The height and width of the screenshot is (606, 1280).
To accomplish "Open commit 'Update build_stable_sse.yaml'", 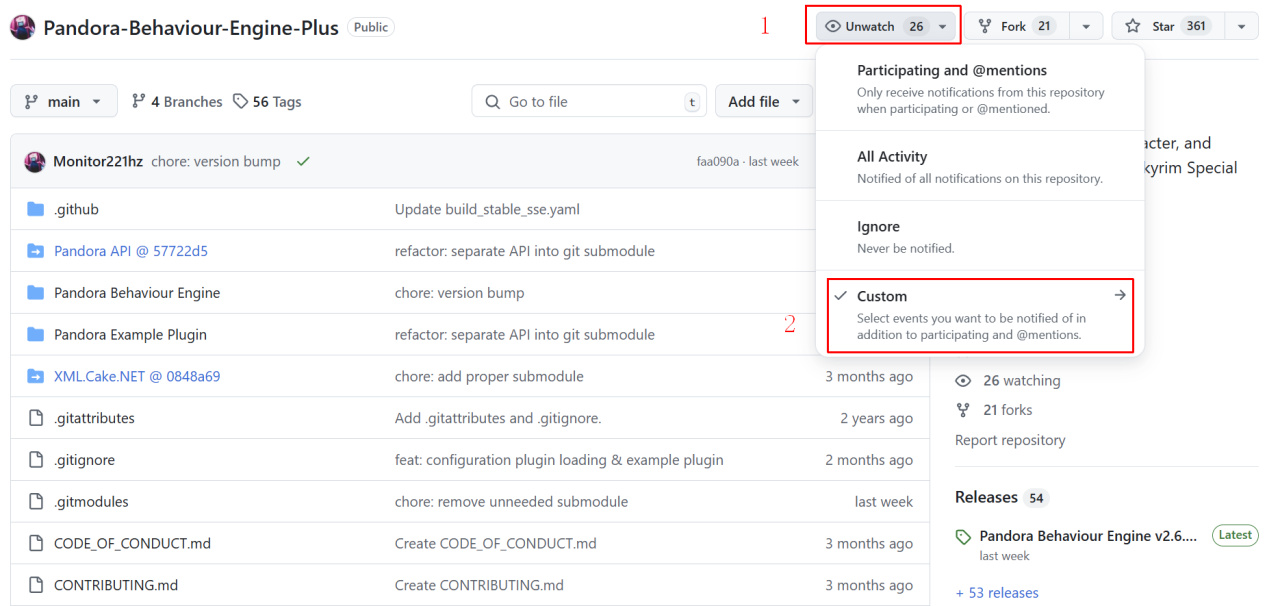I will (487, 209).
